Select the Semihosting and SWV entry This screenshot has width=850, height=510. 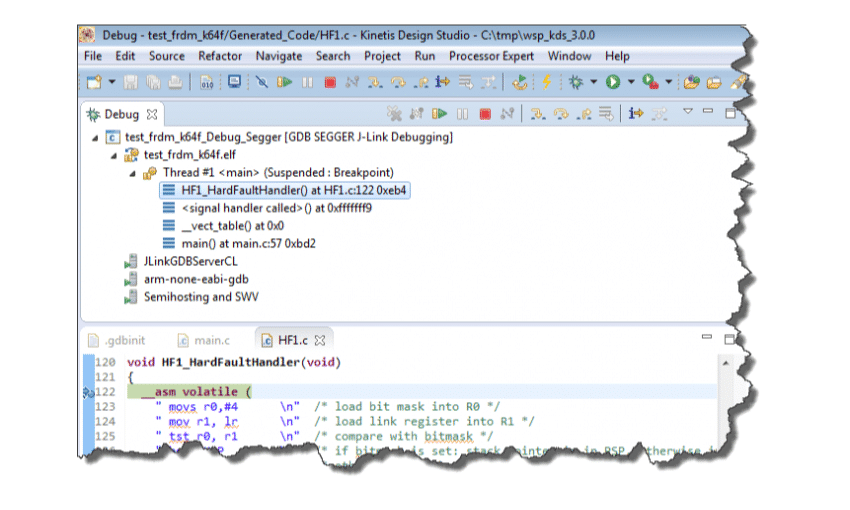201,297
